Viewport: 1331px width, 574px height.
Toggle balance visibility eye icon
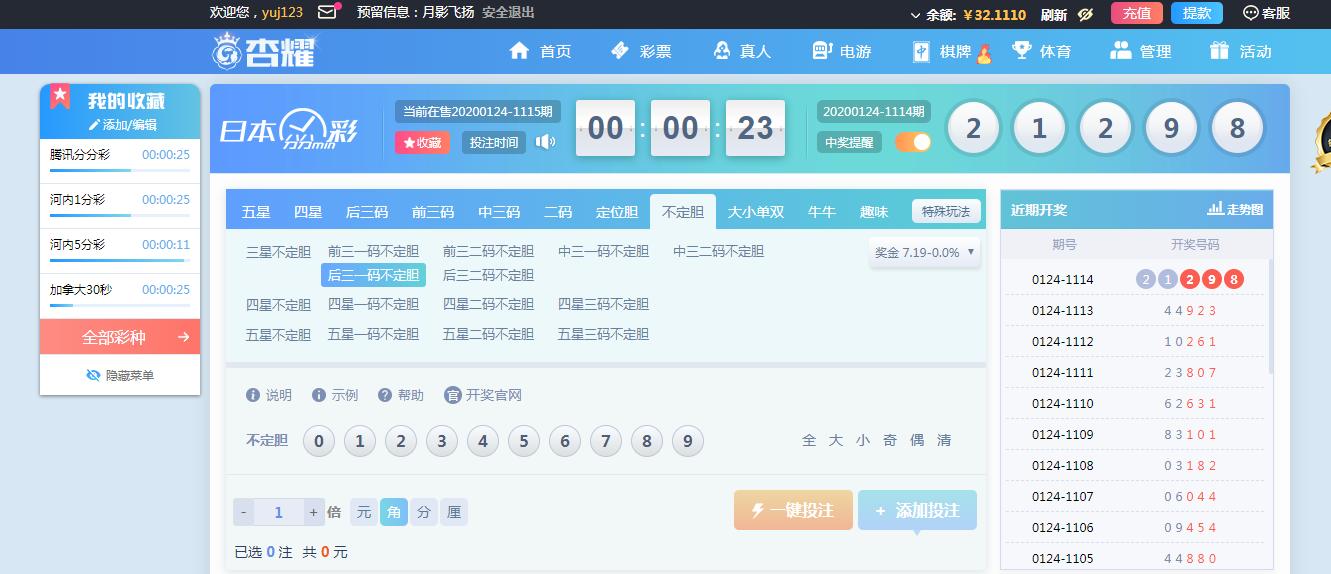pos(1085,14)
